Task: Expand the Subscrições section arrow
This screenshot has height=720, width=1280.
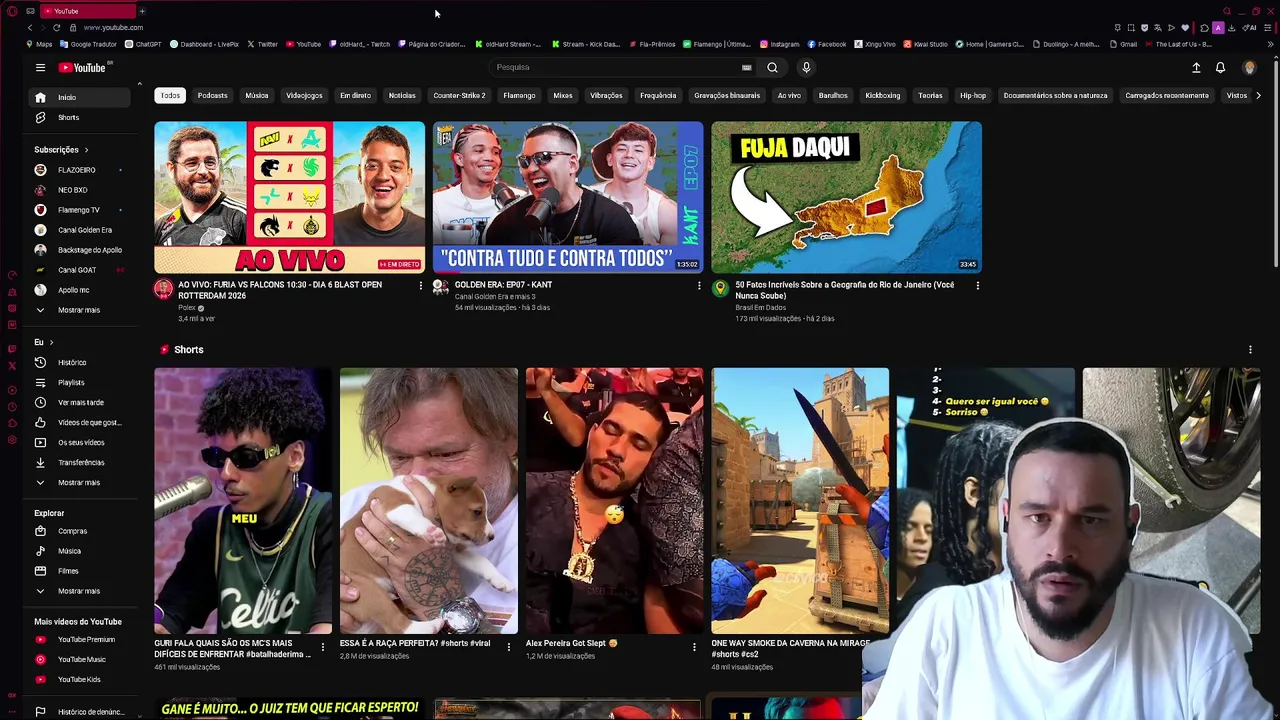Action: 85,149
